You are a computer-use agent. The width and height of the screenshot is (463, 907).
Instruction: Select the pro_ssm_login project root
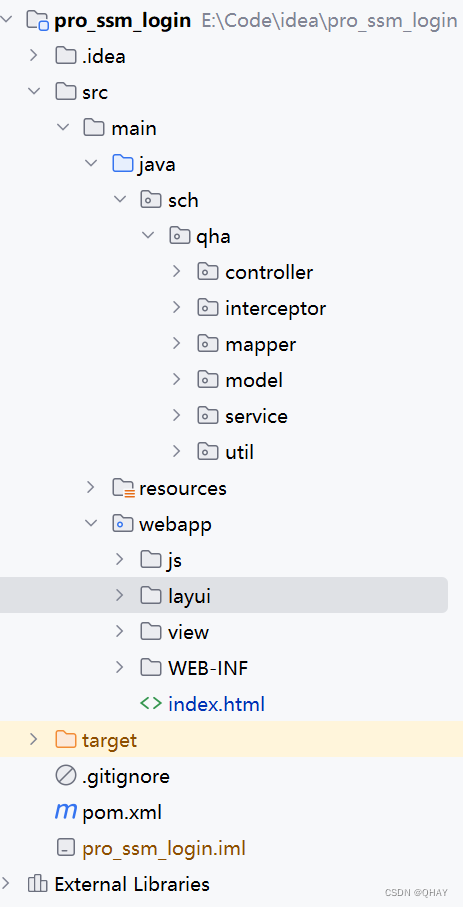(x=122, y=21)
